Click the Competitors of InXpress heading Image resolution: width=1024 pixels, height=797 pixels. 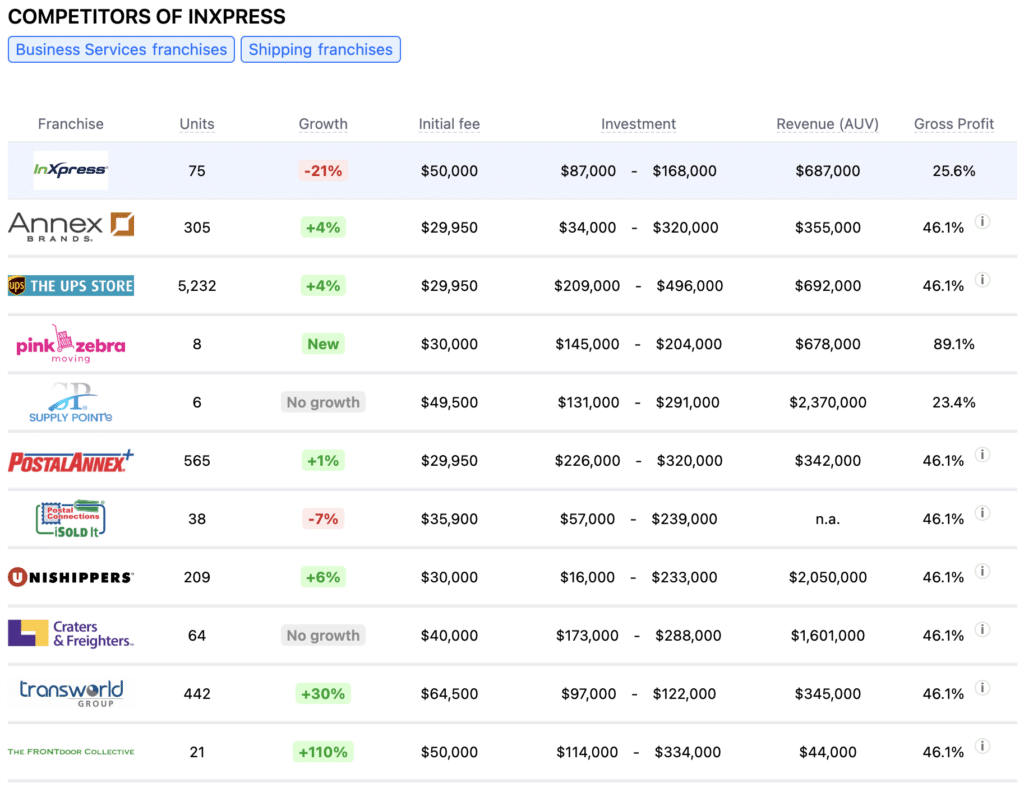click(x=146, y=16)
